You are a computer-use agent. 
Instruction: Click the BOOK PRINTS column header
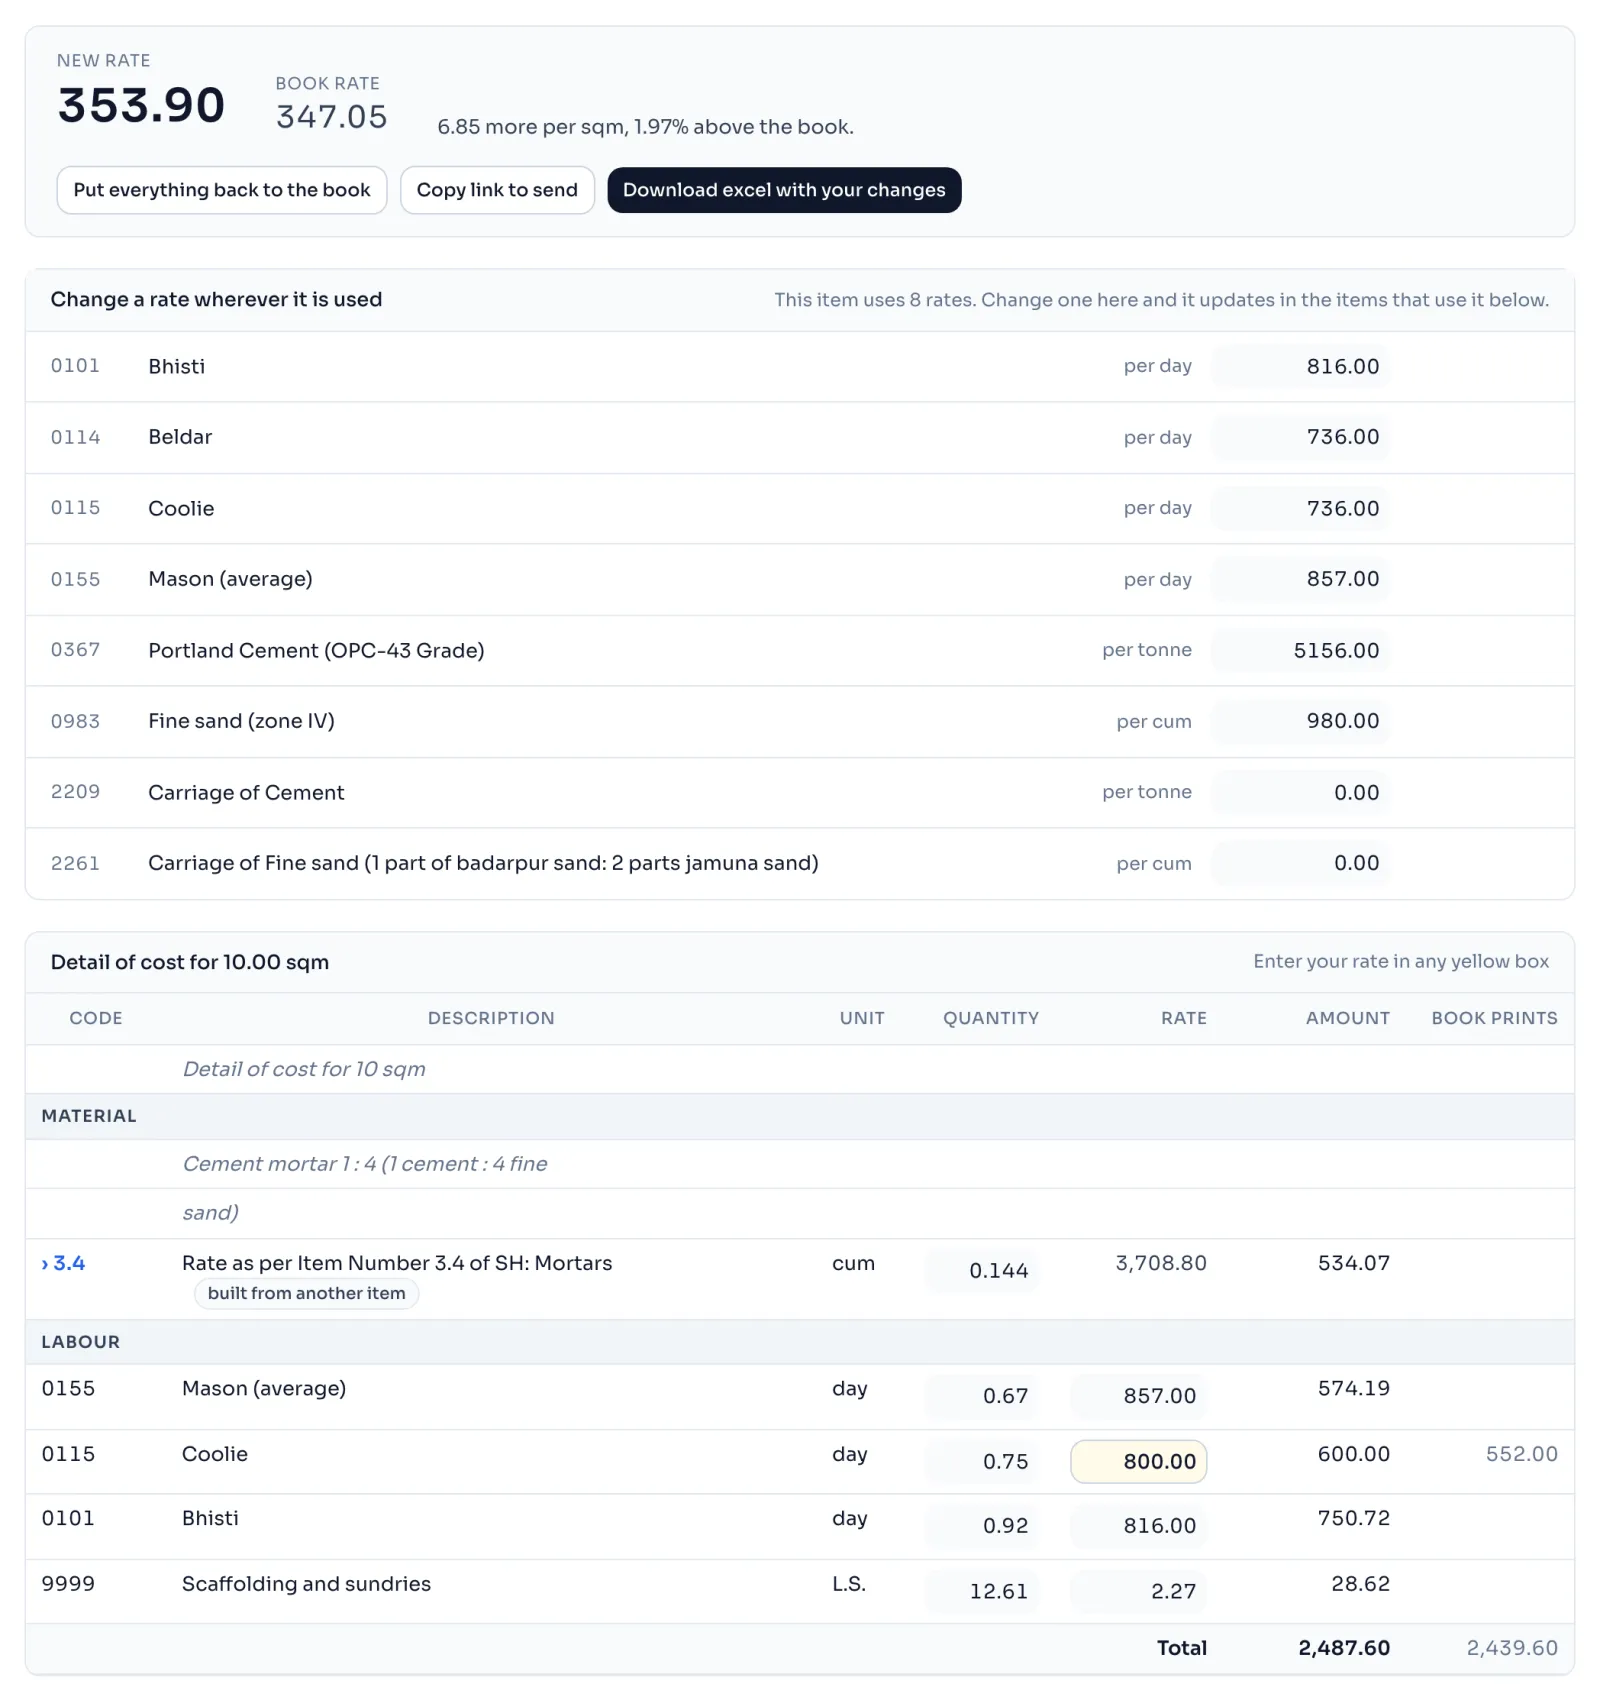pyautogui.click(x=1494, y=1018)
